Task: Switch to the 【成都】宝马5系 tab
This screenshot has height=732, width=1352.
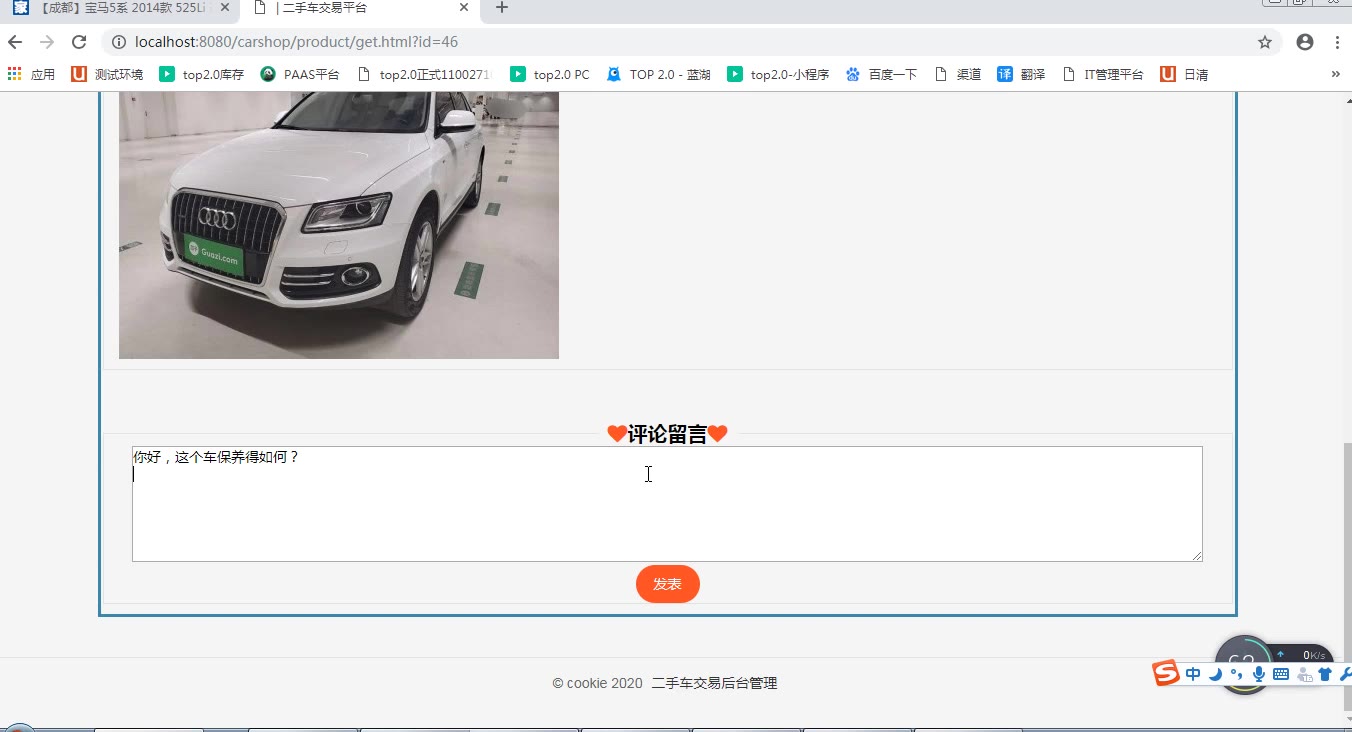Action: click(x=120, y=9)
